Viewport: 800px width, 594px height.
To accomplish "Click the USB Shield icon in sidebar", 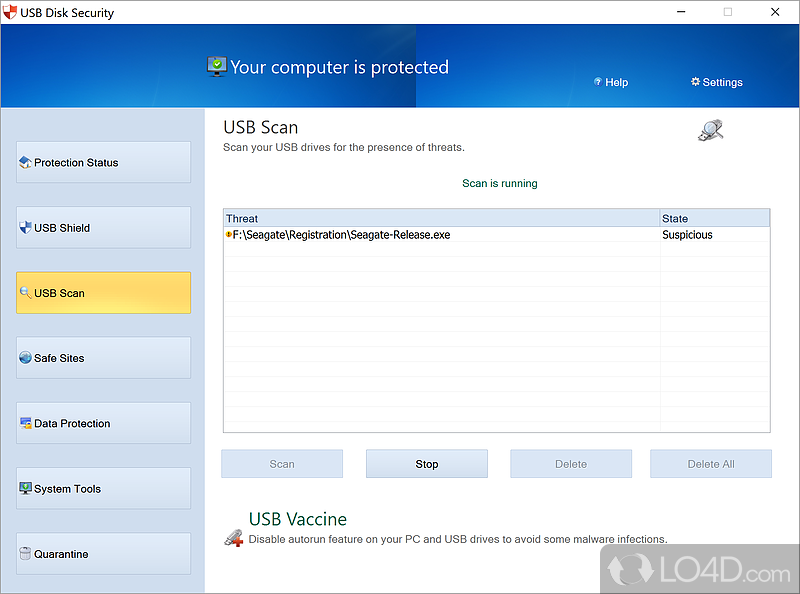I will click(x=25, y=228).
